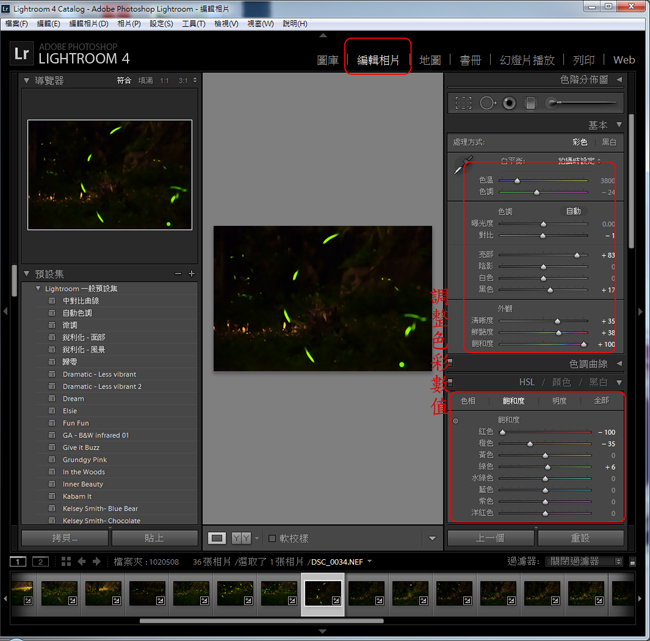Click the Before/After YY view button

[x=241, y=538]
